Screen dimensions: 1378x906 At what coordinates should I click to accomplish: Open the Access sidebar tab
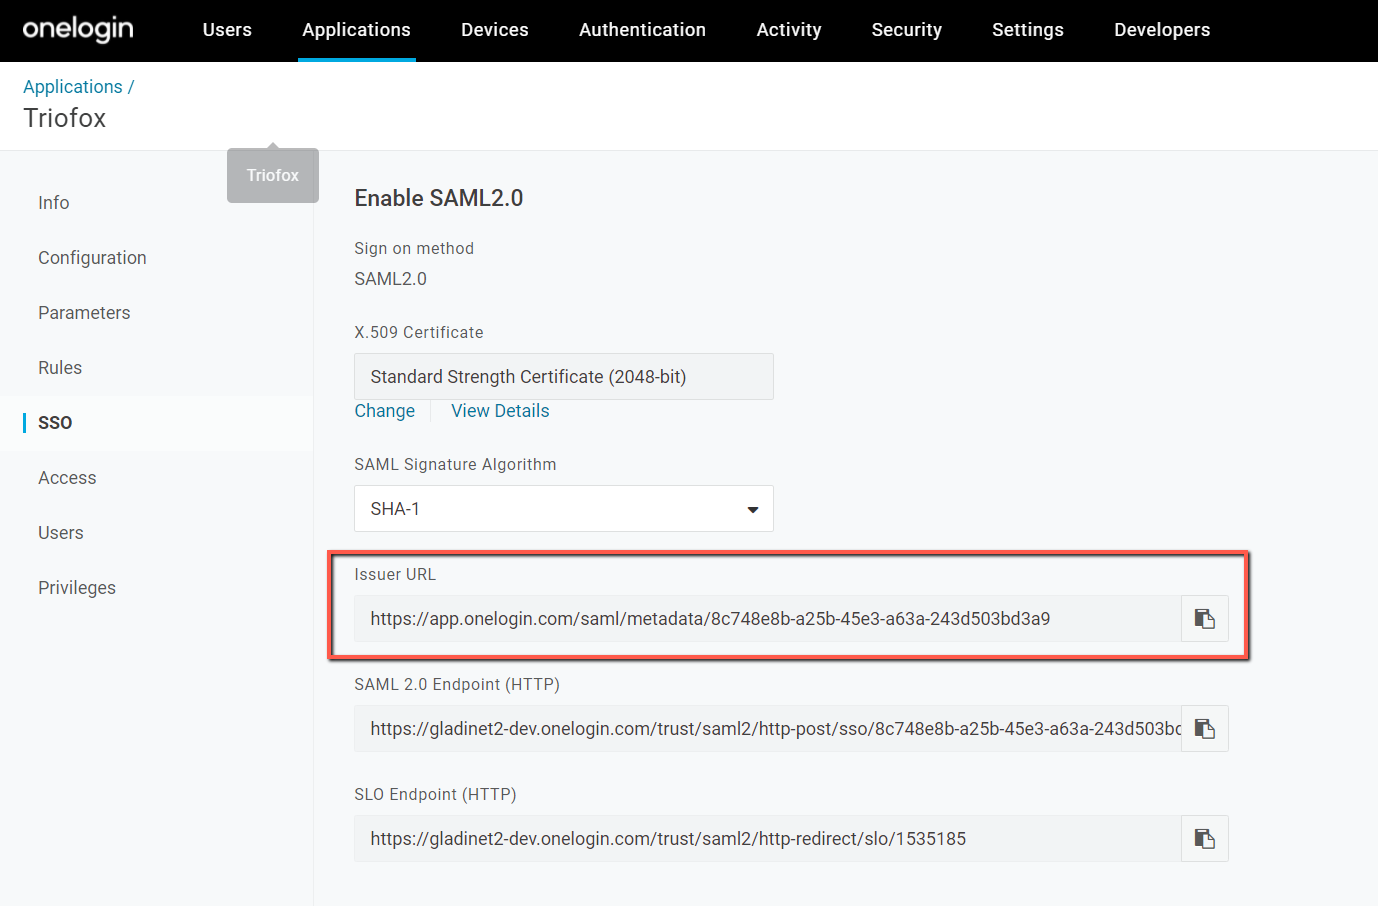[67, 478]
